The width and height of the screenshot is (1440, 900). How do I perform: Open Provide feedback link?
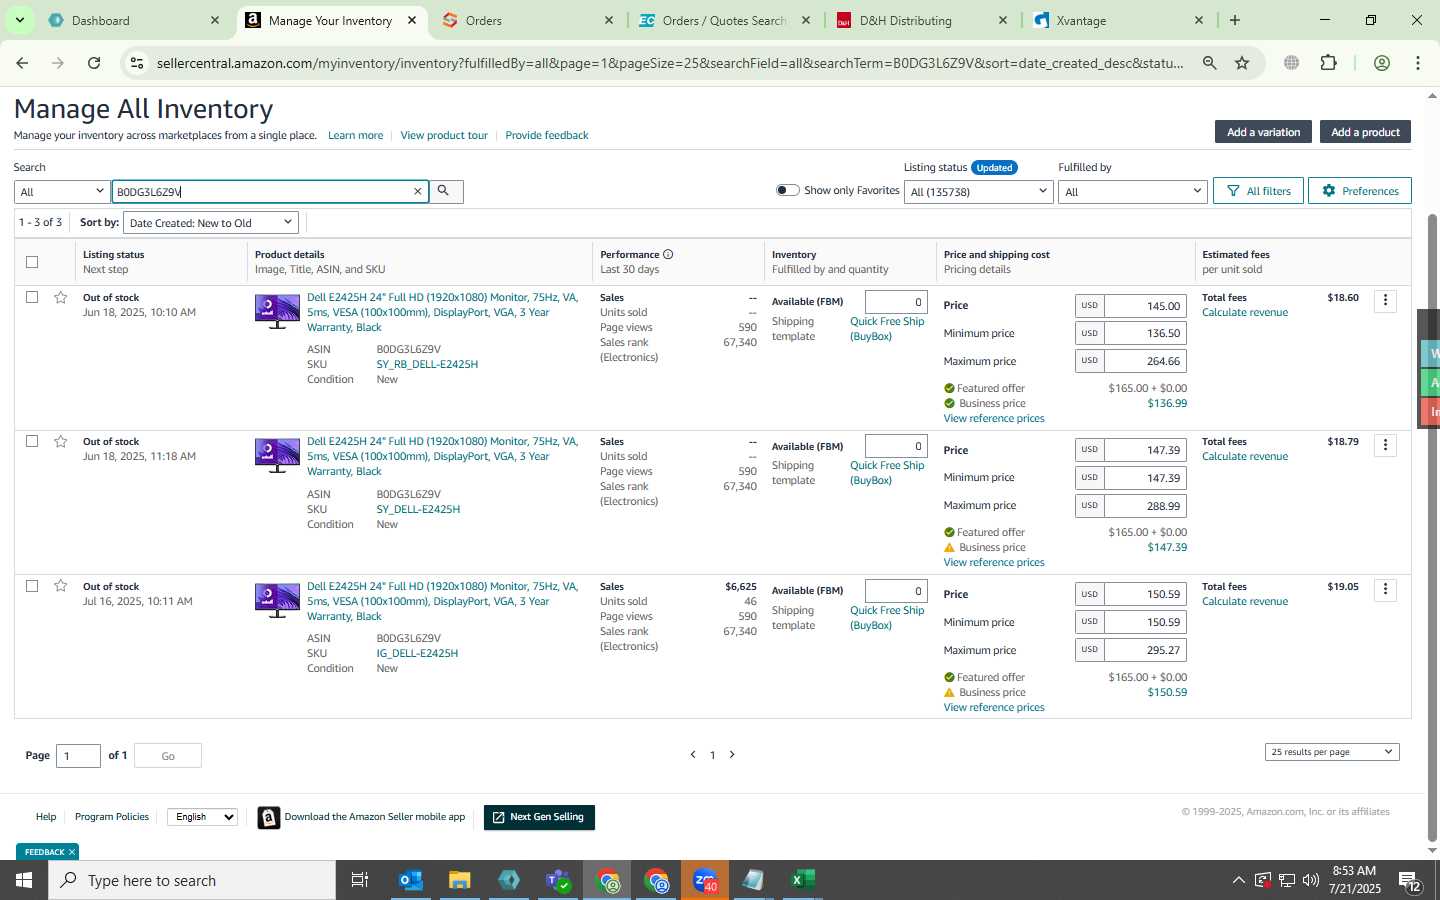tap(547, 135)
